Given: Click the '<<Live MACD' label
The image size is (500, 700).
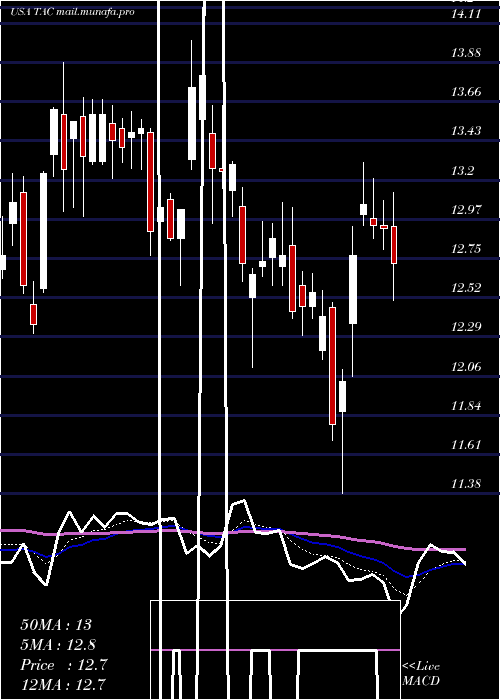Looking at the screenshot, I should 421,673.
